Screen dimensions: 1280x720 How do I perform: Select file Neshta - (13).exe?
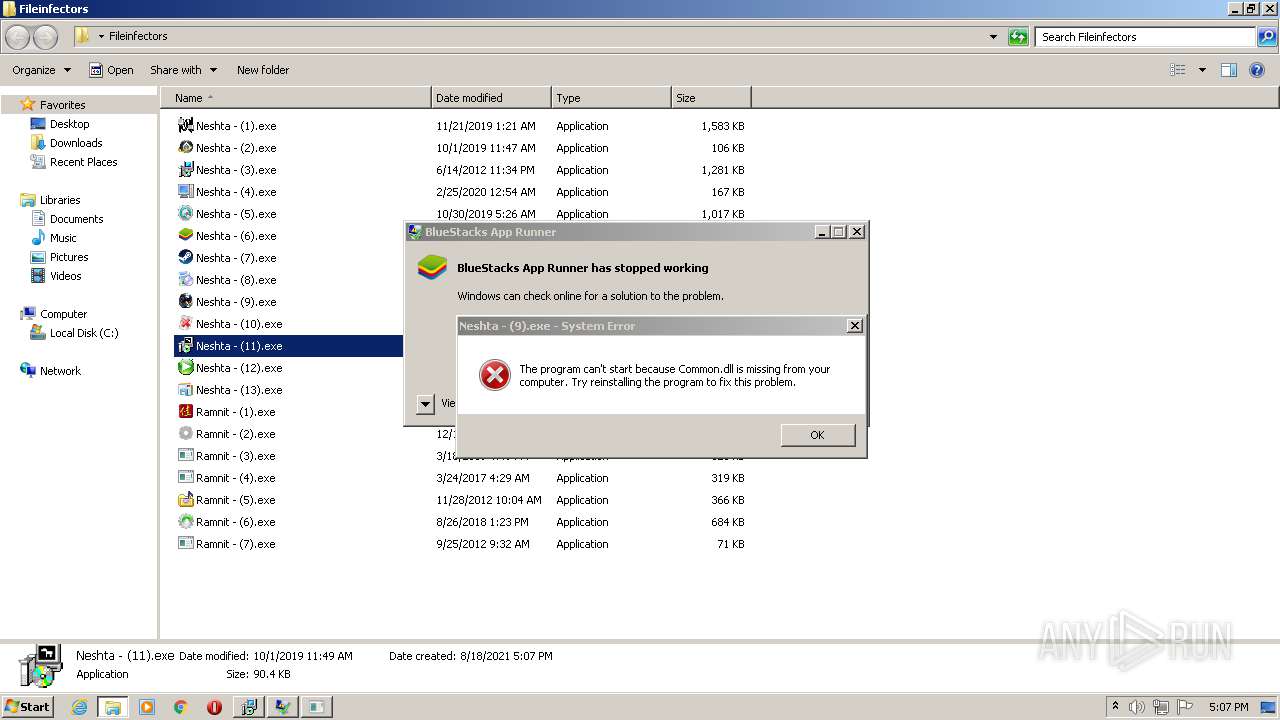click(x=239, y=390)
